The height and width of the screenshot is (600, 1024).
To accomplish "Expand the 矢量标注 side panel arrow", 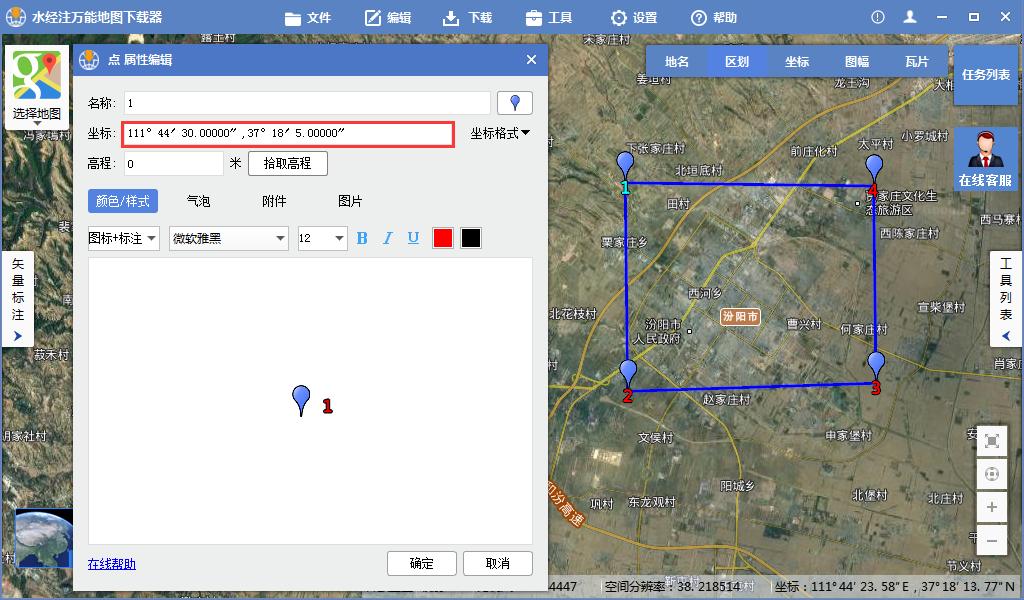I will tap(16, 334).
